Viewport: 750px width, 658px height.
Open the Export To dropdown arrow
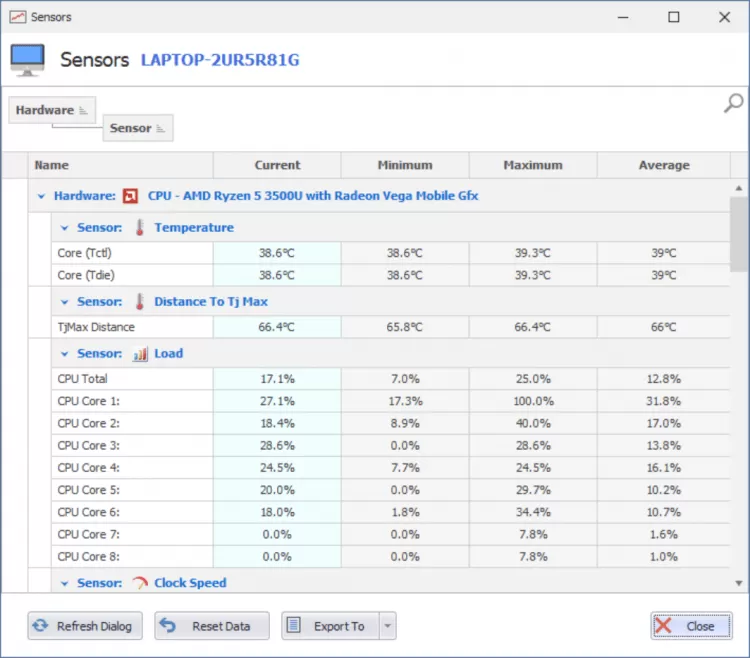click(x=388, y=627)
